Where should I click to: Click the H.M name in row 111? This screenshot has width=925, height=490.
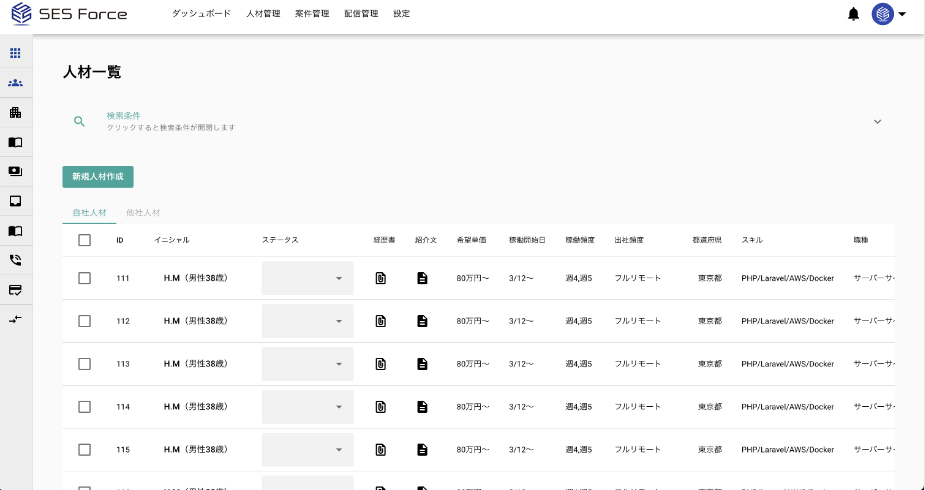point(195,278)
